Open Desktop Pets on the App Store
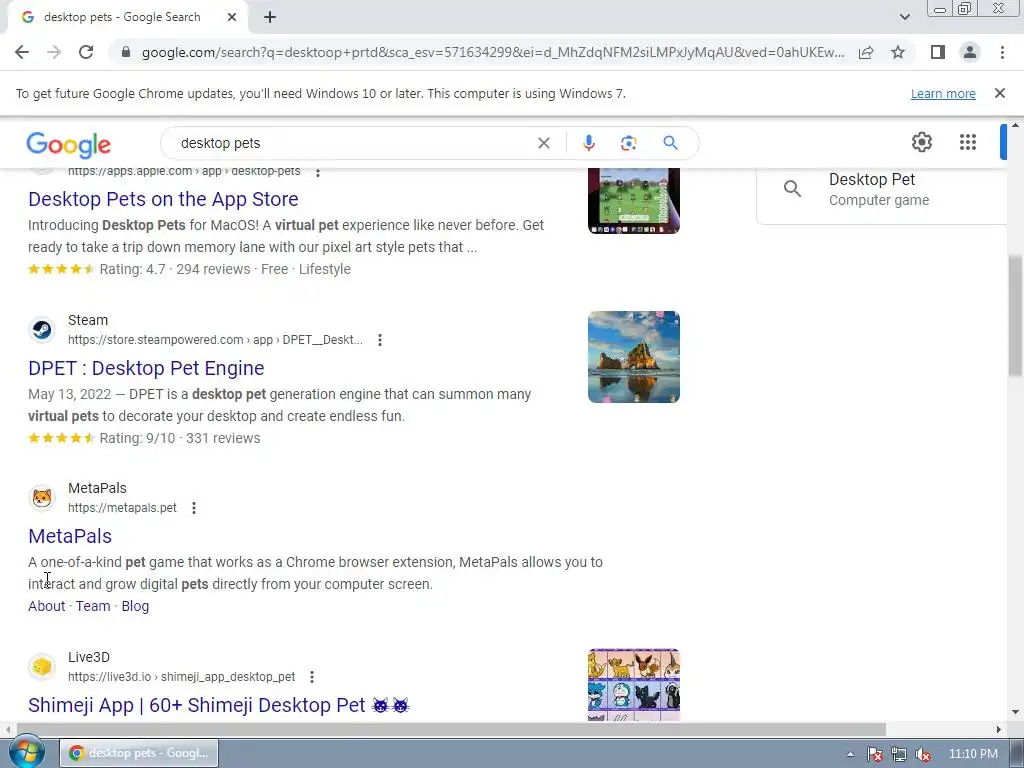Viewport: 1024px width, 768px height. [163, 199]
